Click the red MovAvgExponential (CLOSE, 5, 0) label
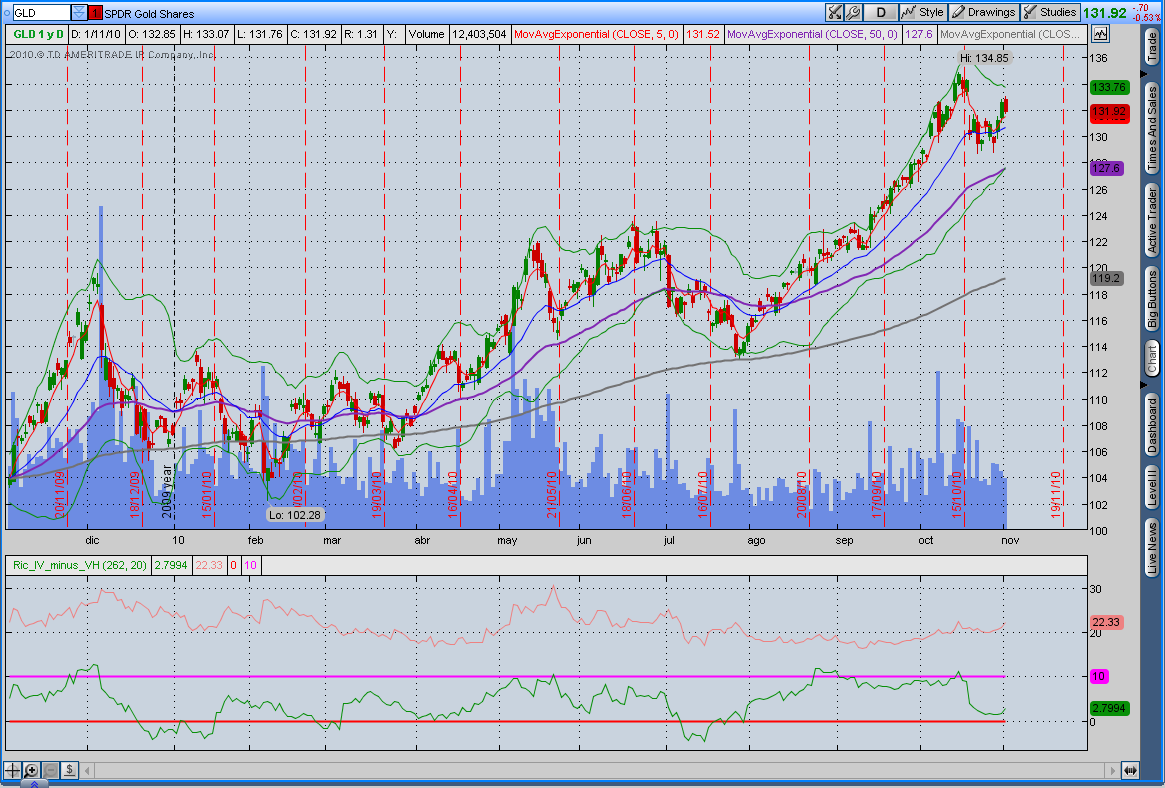 (x=597, y=34)
